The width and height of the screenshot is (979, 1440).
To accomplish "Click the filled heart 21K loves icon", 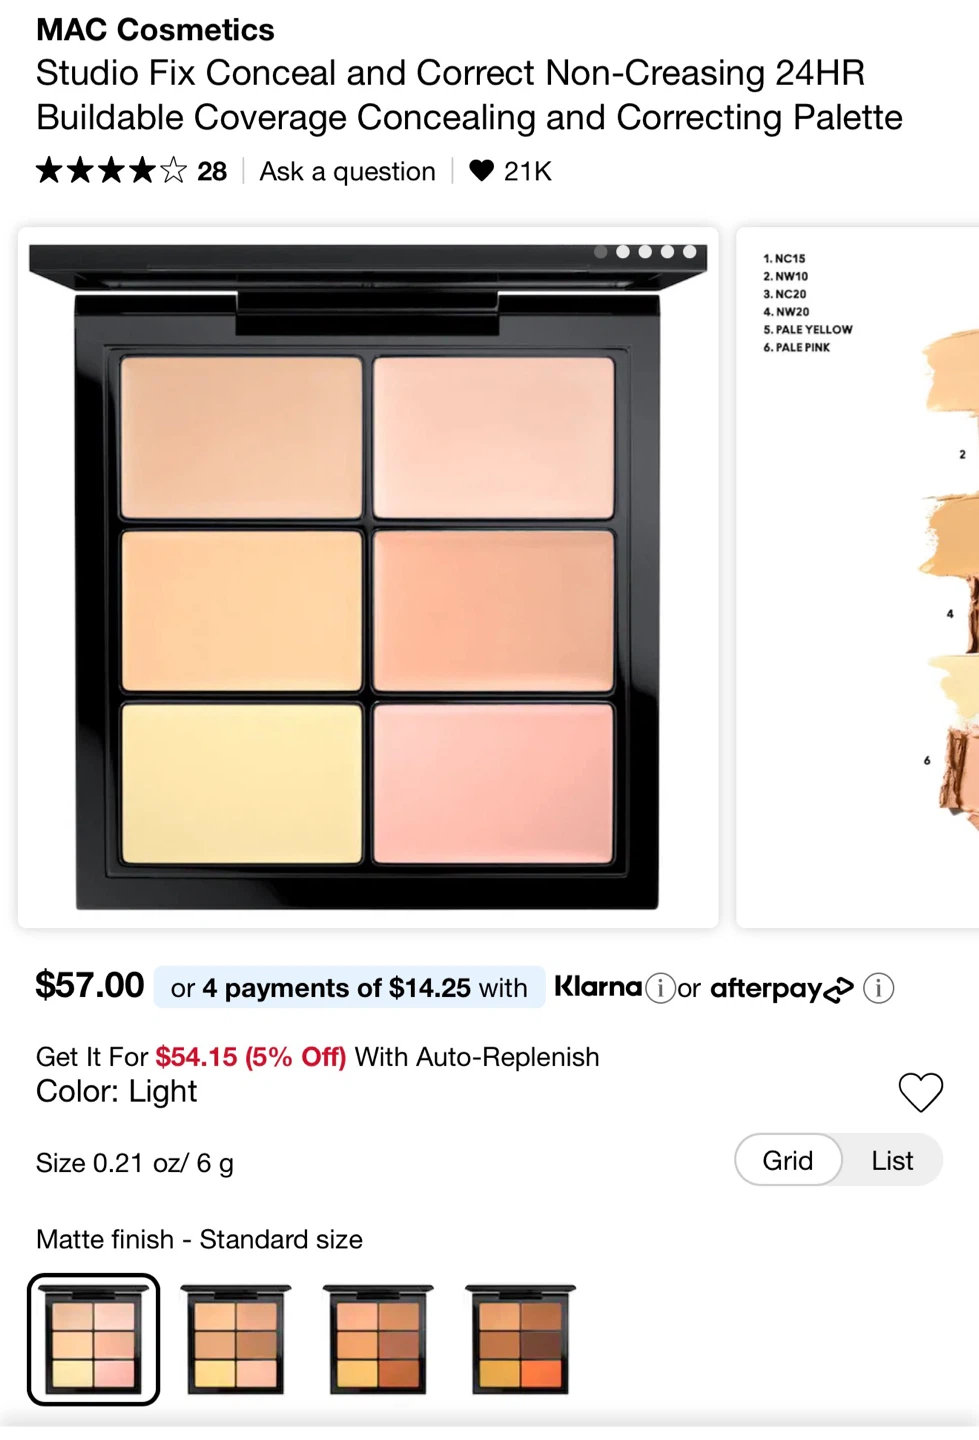I will pyautogui.click(x=482, y=171).
